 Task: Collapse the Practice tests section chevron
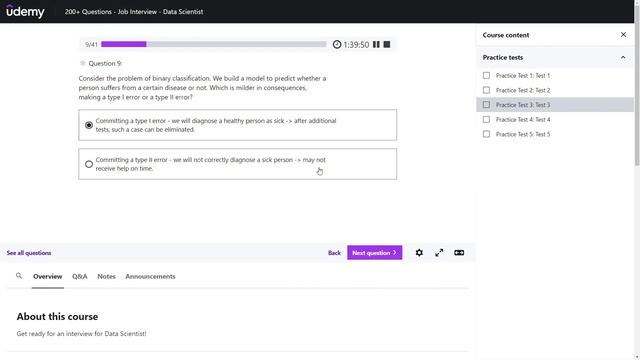tap(623, 58)
